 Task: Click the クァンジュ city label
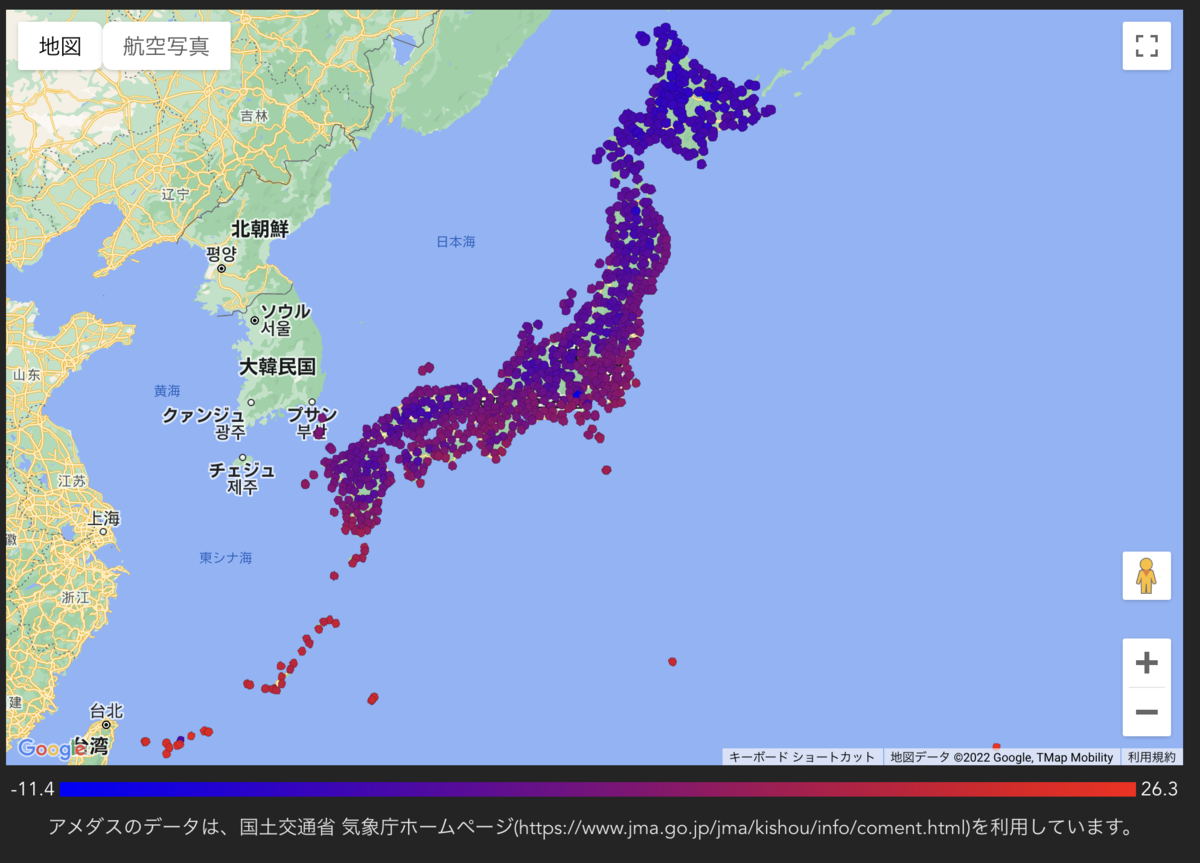click(x=203, y=414)
